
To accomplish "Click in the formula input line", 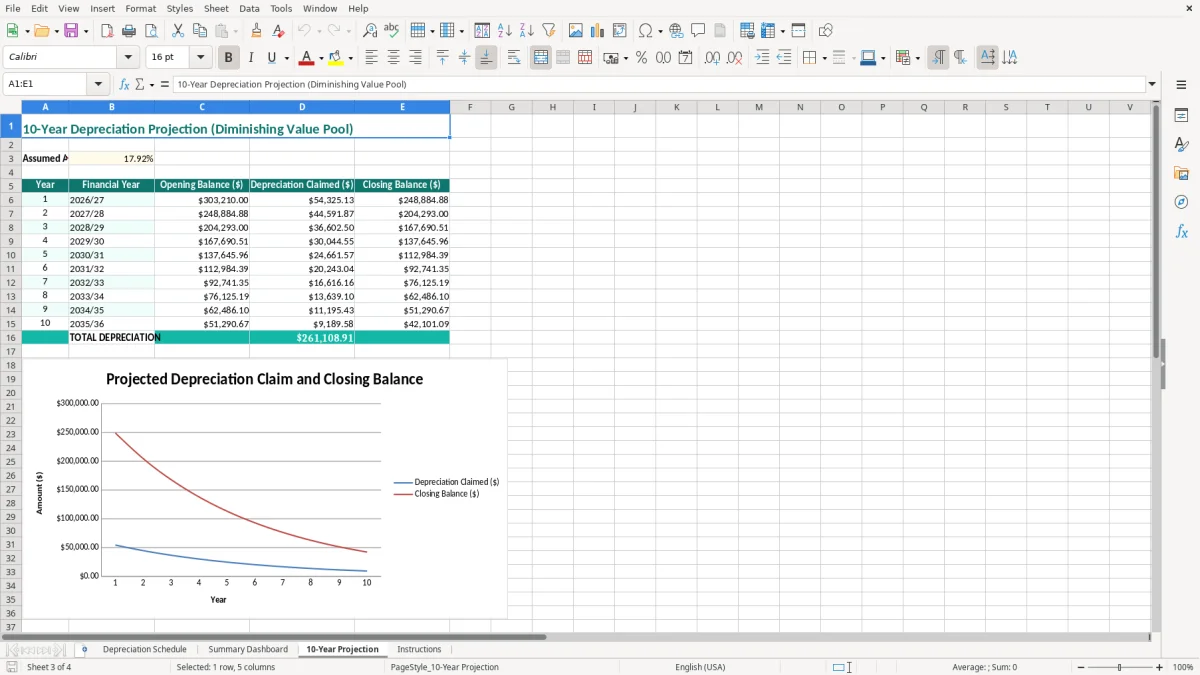I will click(x=658, y=85).
